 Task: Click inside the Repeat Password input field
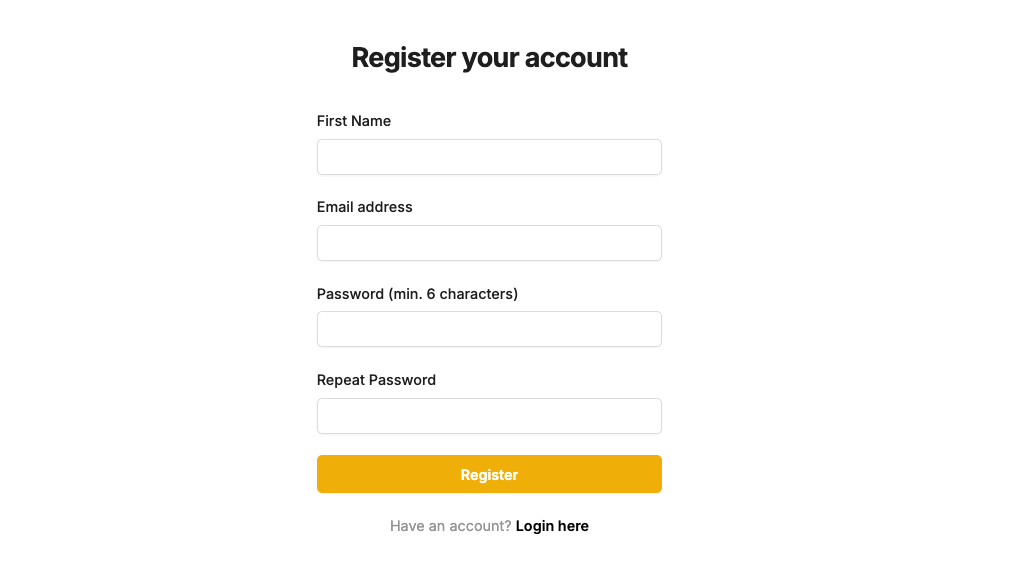tap(489, 416)
